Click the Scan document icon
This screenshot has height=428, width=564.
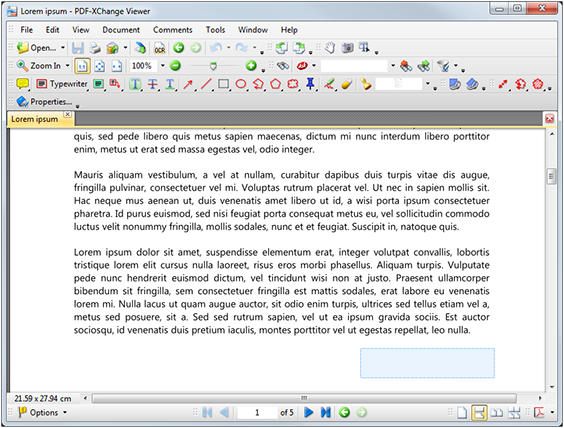click(140, 47)
